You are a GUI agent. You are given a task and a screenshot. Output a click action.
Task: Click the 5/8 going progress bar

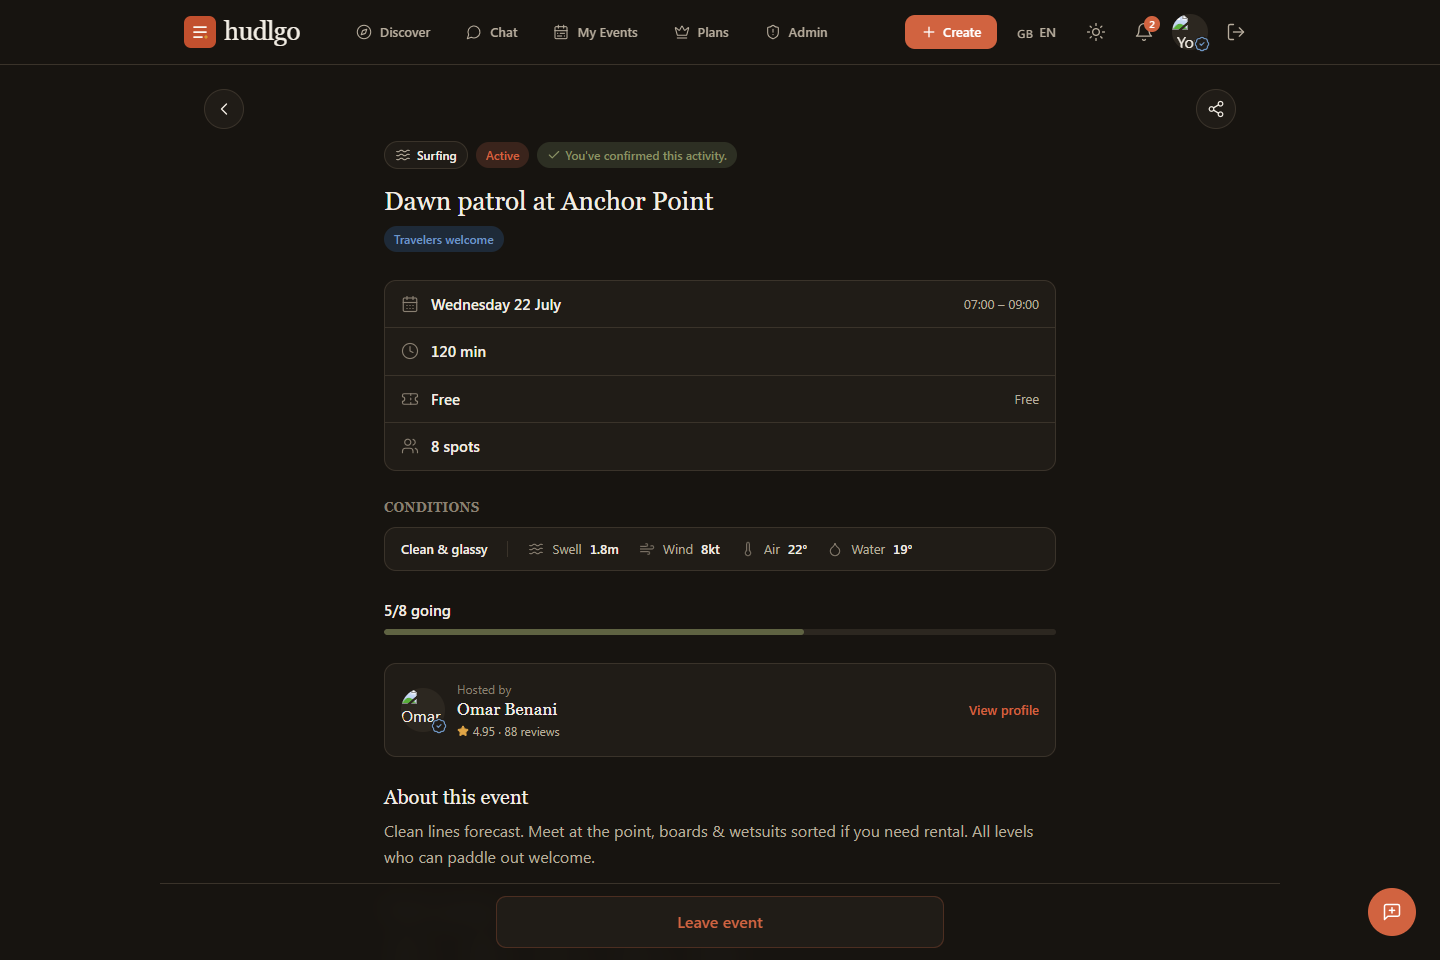pyautogui.click(x=720, y=632)
